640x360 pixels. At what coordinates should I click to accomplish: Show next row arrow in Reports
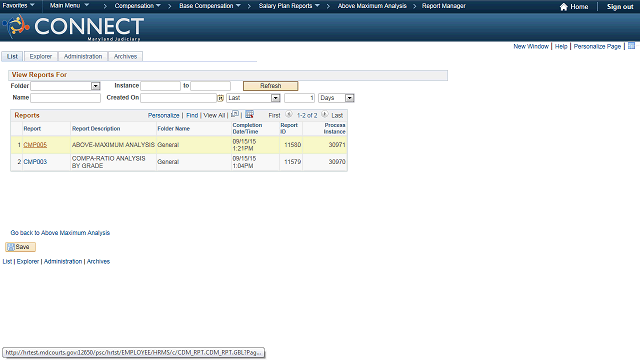[324, 115]
